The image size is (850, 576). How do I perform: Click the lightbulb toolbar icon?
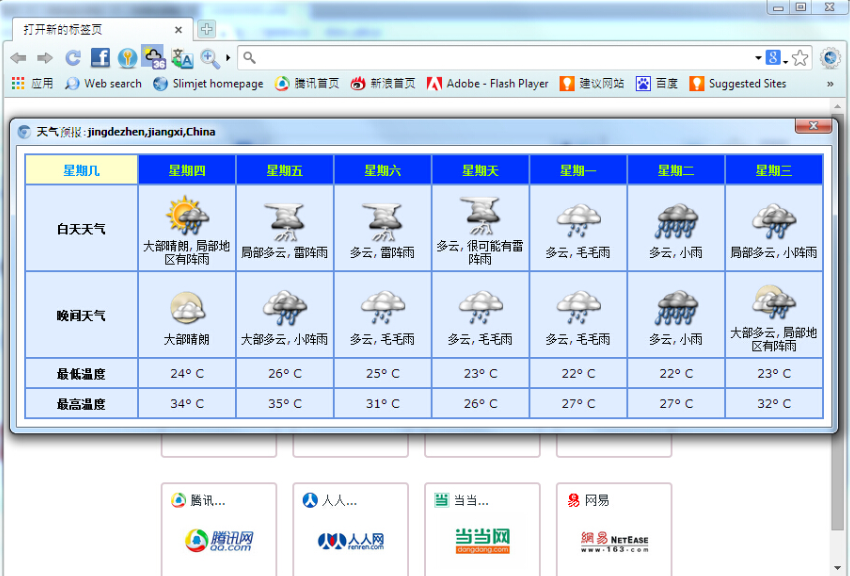click(x=127, y=58)
